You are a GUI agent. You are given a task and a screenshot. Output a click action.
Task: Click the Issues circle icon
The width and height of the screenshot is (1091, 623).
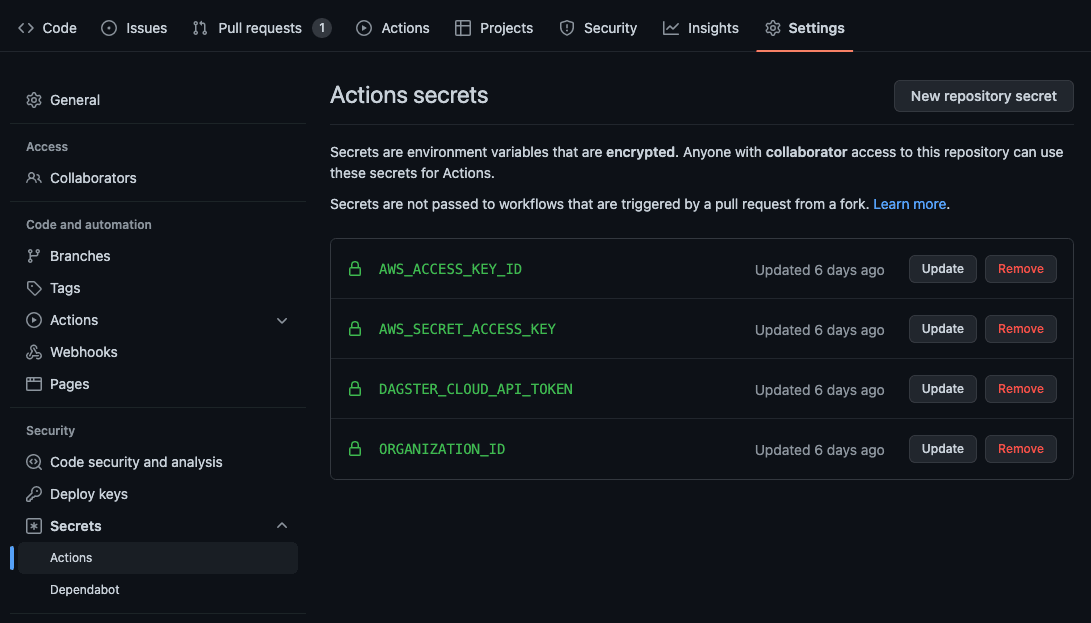pyautogui.click(x=107, y=28)
